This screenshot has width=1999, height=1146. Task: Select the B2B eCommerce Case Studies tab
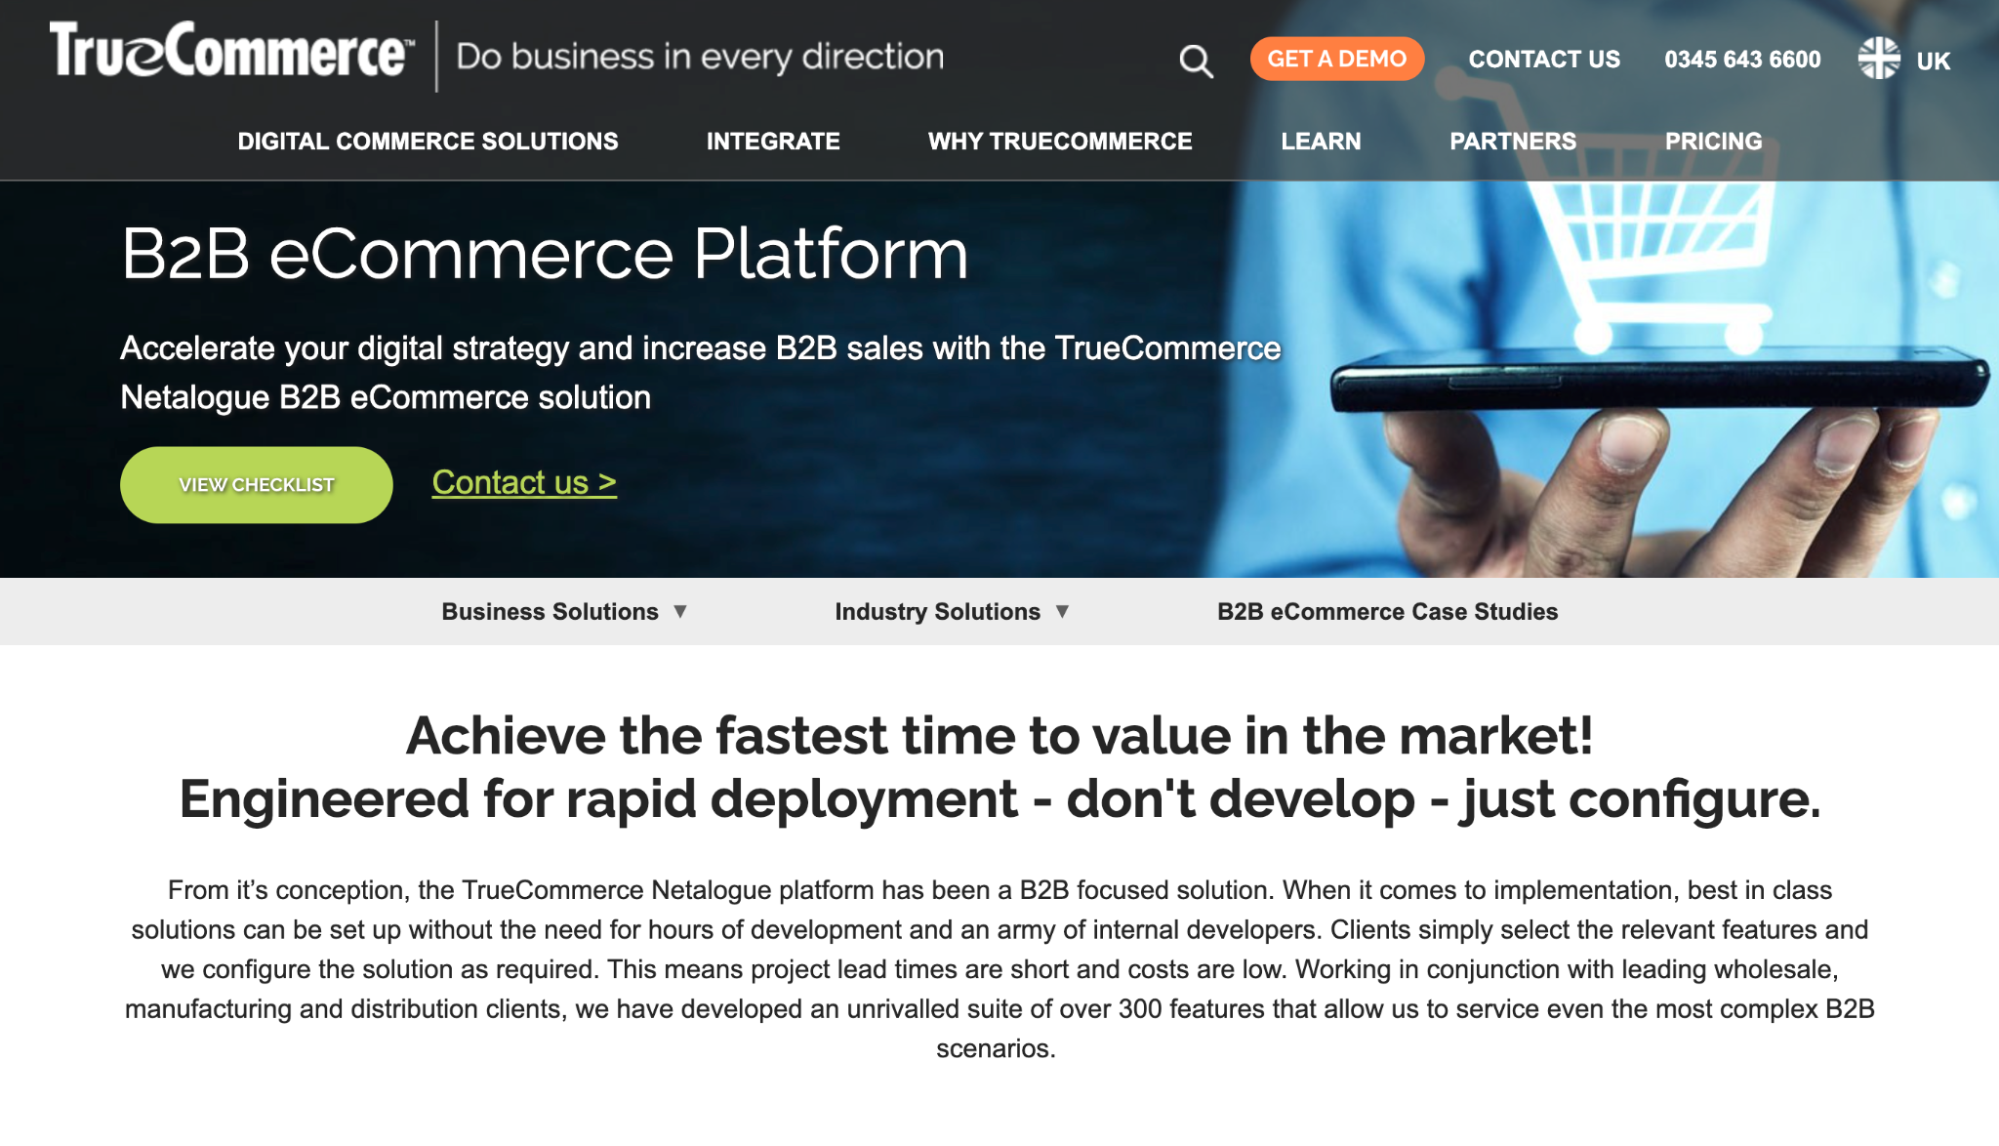[1388, 611]
